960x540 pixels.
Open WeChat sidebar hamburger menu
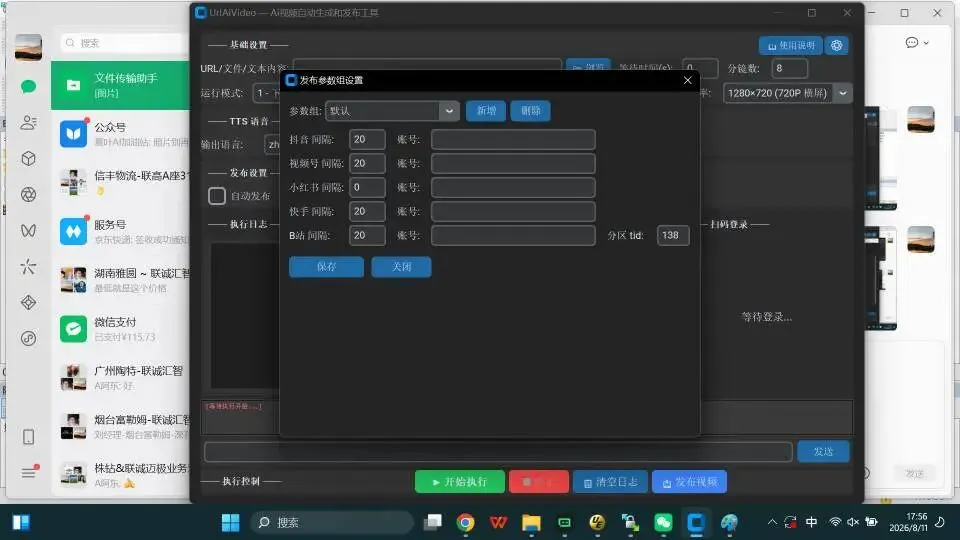[29, 472]
